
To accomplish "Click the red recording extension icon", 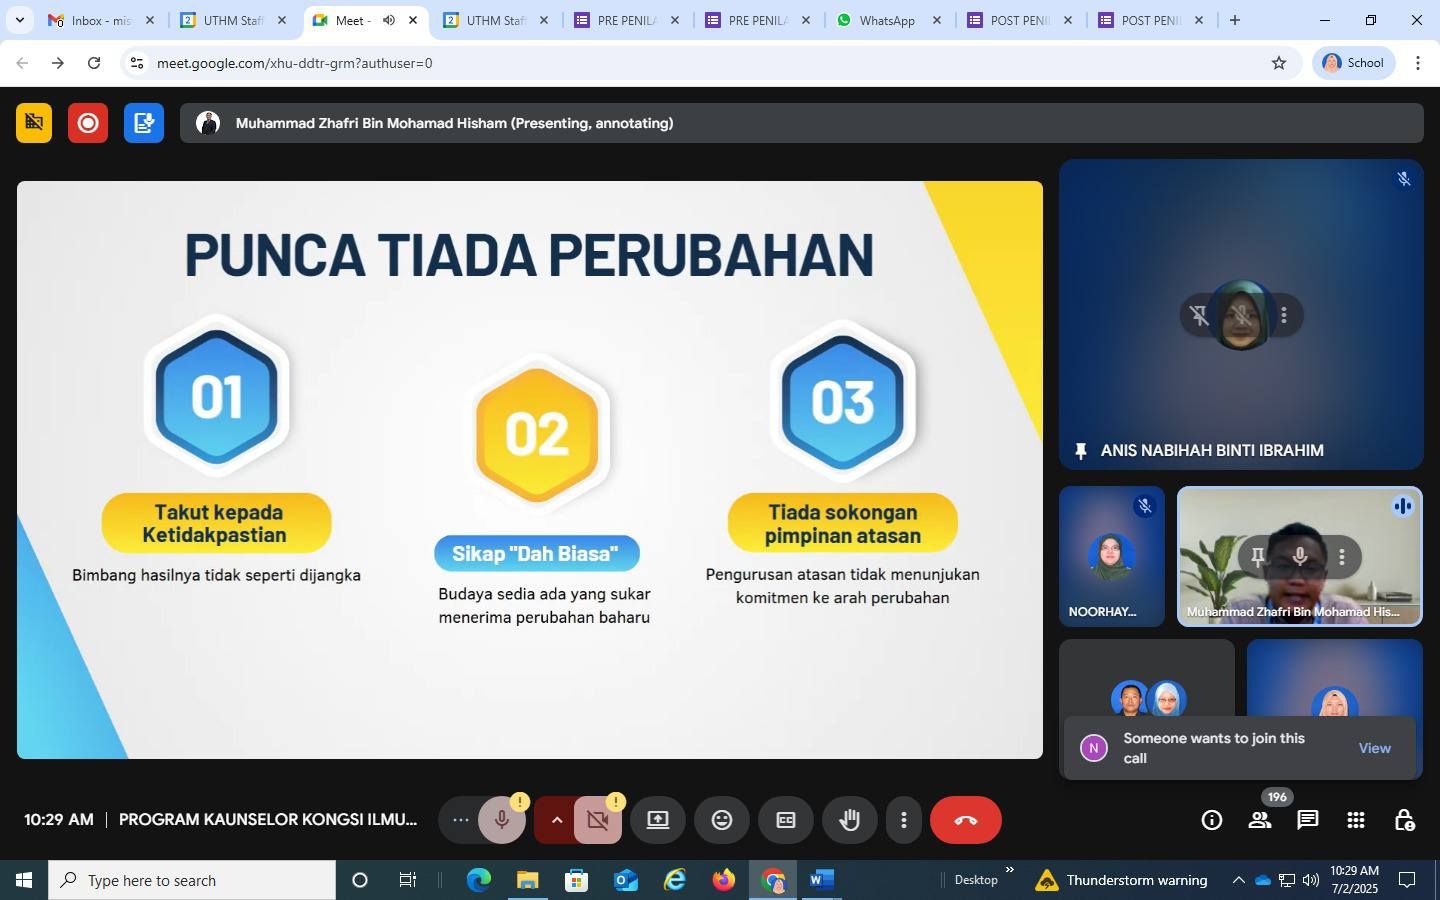I will click(88, 123).
